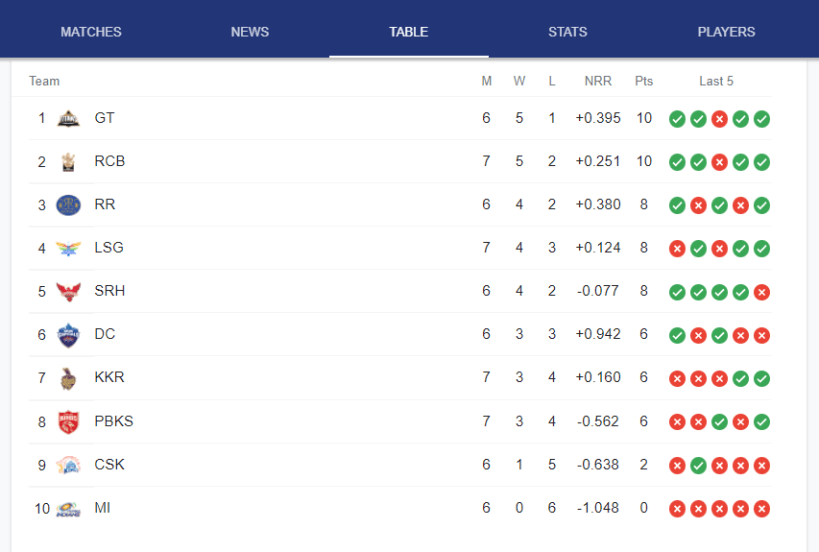Select the Rajasthan Royals round logo
819x552 pixels.
coord(68,205)
